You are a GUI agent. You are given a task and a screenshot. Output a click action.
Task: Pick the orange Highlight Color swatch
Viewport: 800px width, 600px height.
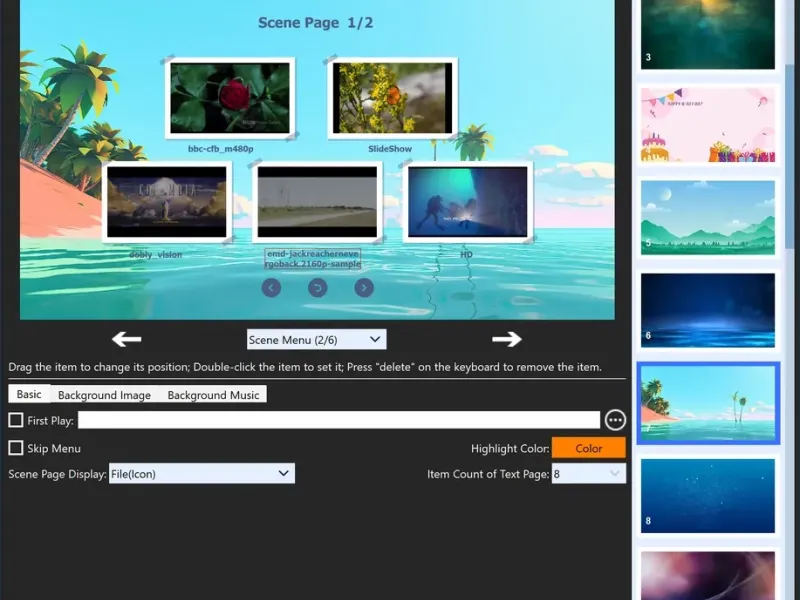pos(589,448)
